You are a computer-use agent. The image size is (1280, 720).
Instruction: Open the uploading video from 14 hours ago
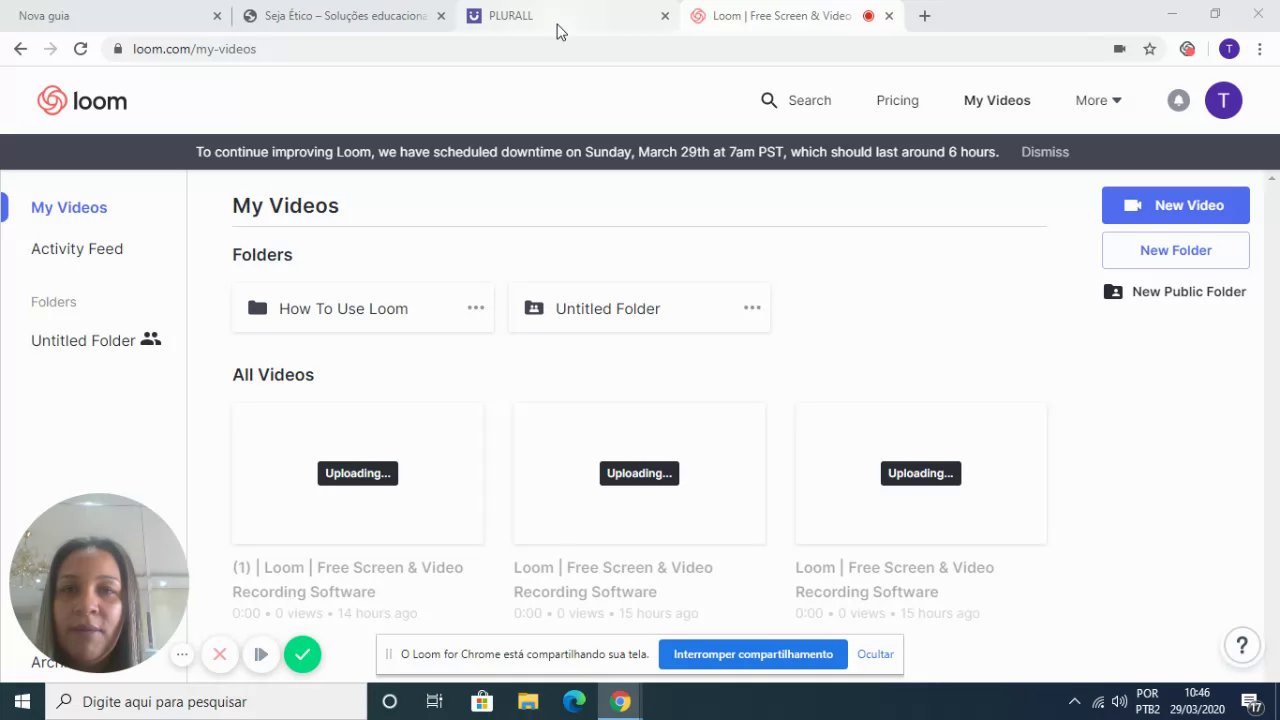(358, 474)
